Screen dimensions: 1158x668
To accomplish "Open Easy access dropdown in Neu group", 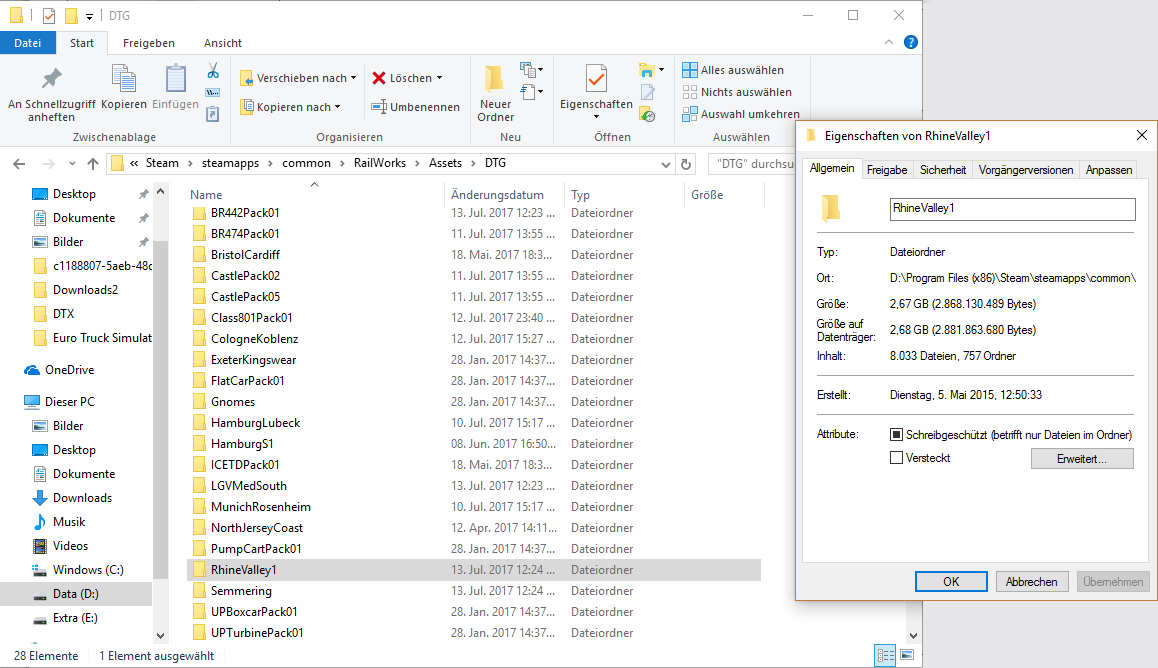I will 531,92.
